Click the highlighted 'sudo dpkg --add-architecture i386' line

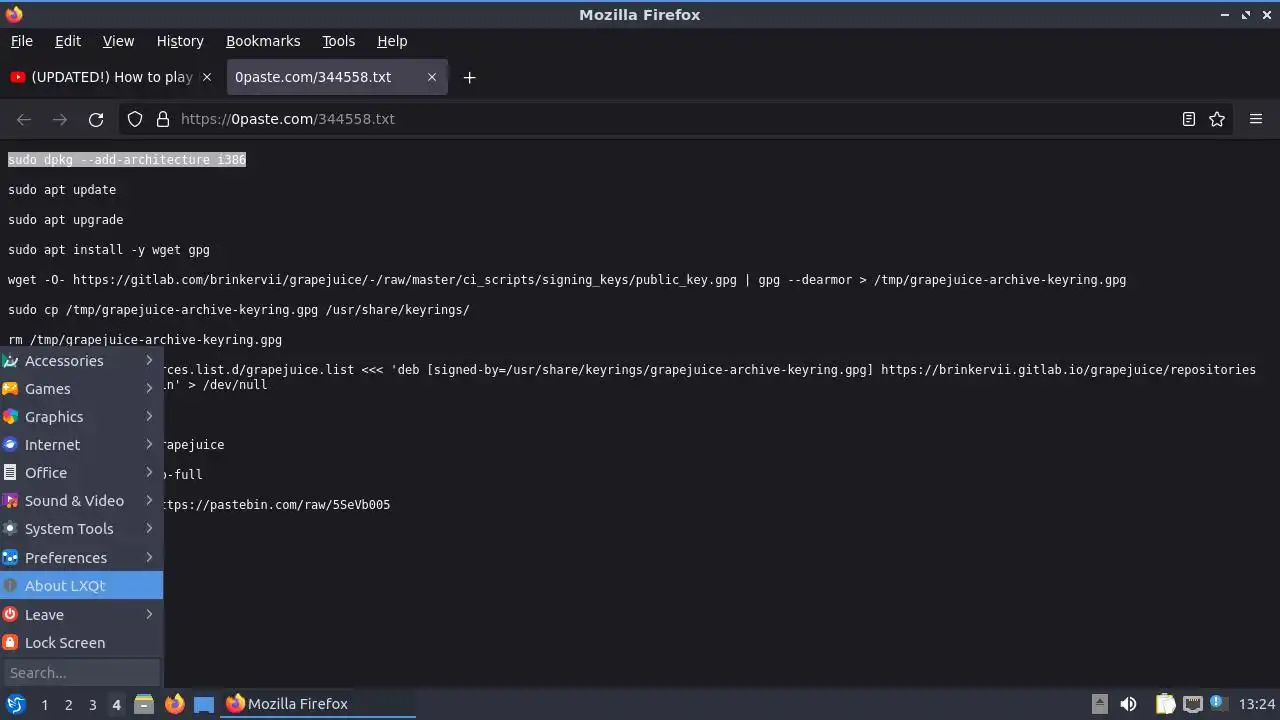click(127, 160)
